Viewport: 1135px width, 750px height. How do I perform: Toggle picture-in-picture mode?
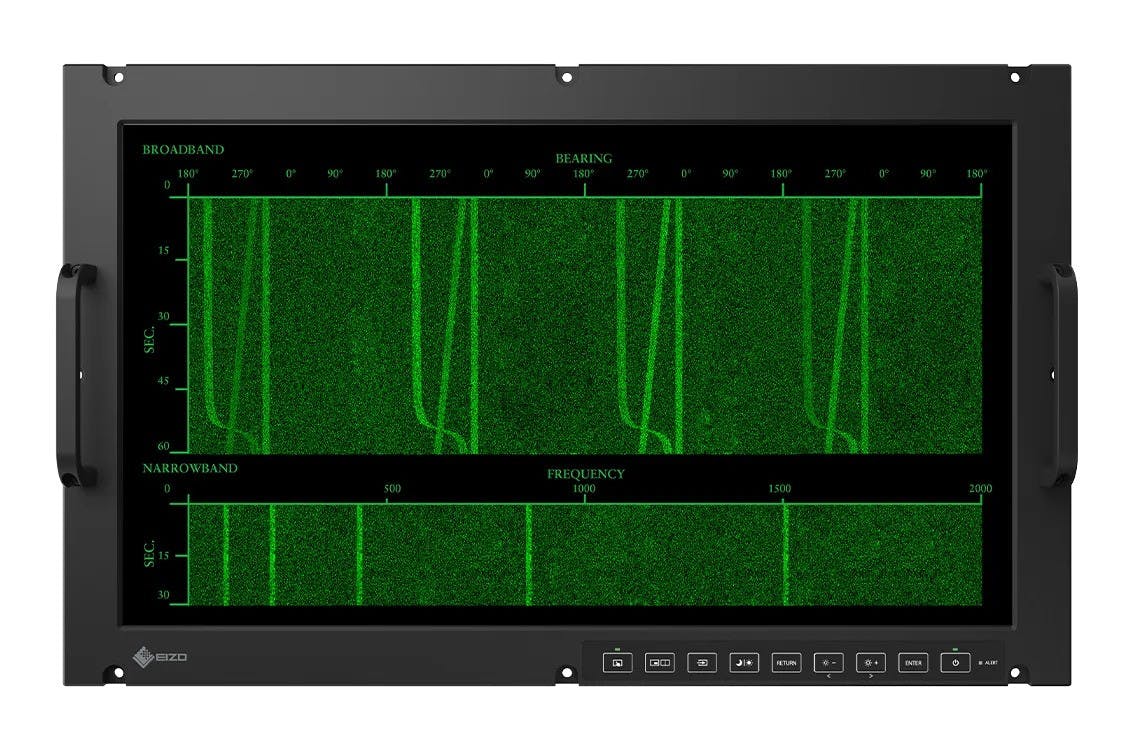tap(660, 662)
